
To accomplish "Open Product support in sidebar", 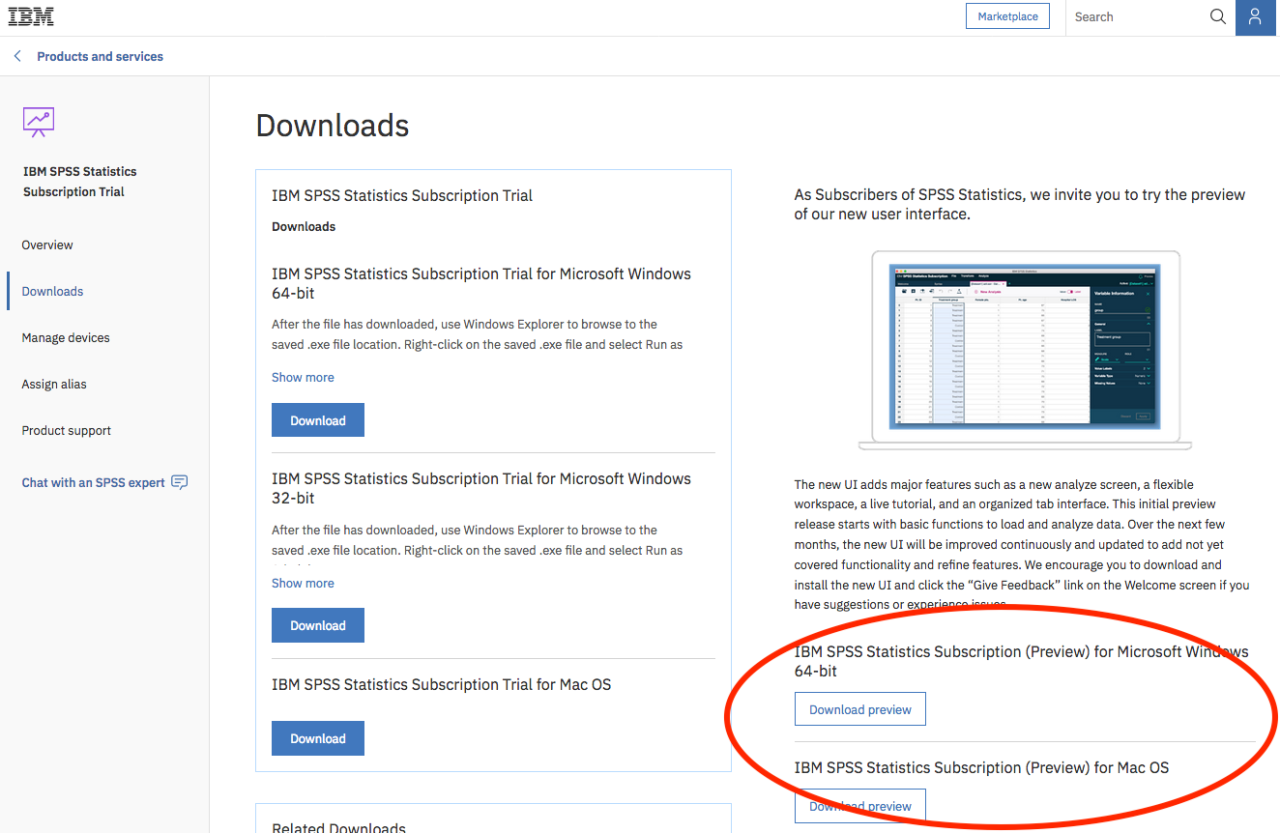I will pos(66,431).
